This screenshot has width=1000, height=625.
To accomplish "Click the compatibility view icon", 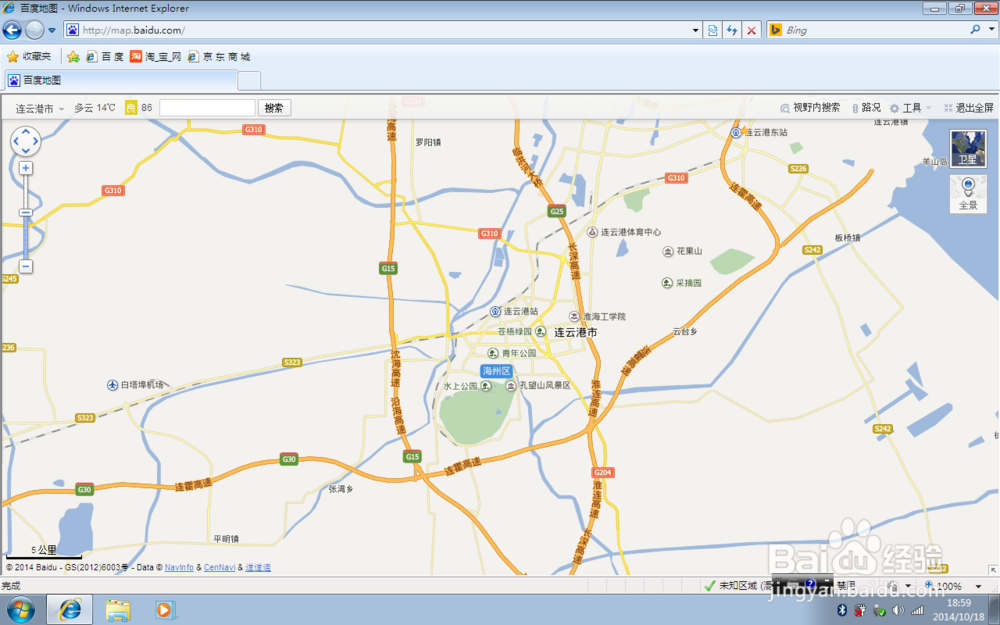I will tap(712, 30).
